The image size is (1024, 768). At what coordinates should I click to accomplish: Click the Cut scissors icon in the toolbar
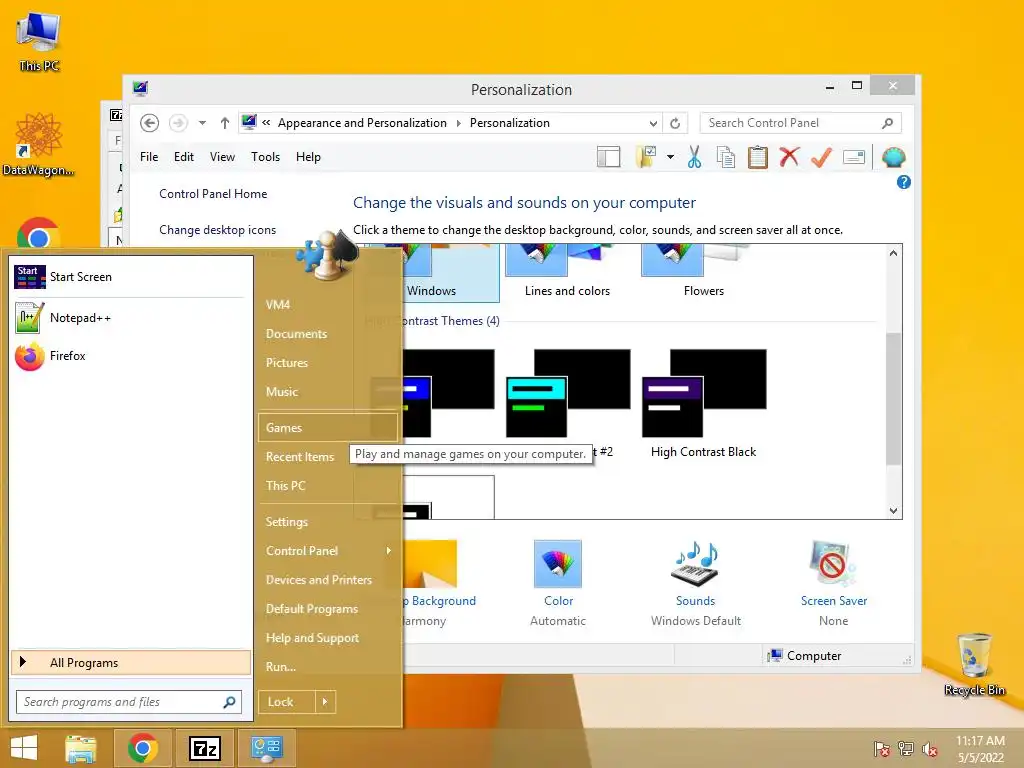(x=694, y=157)
